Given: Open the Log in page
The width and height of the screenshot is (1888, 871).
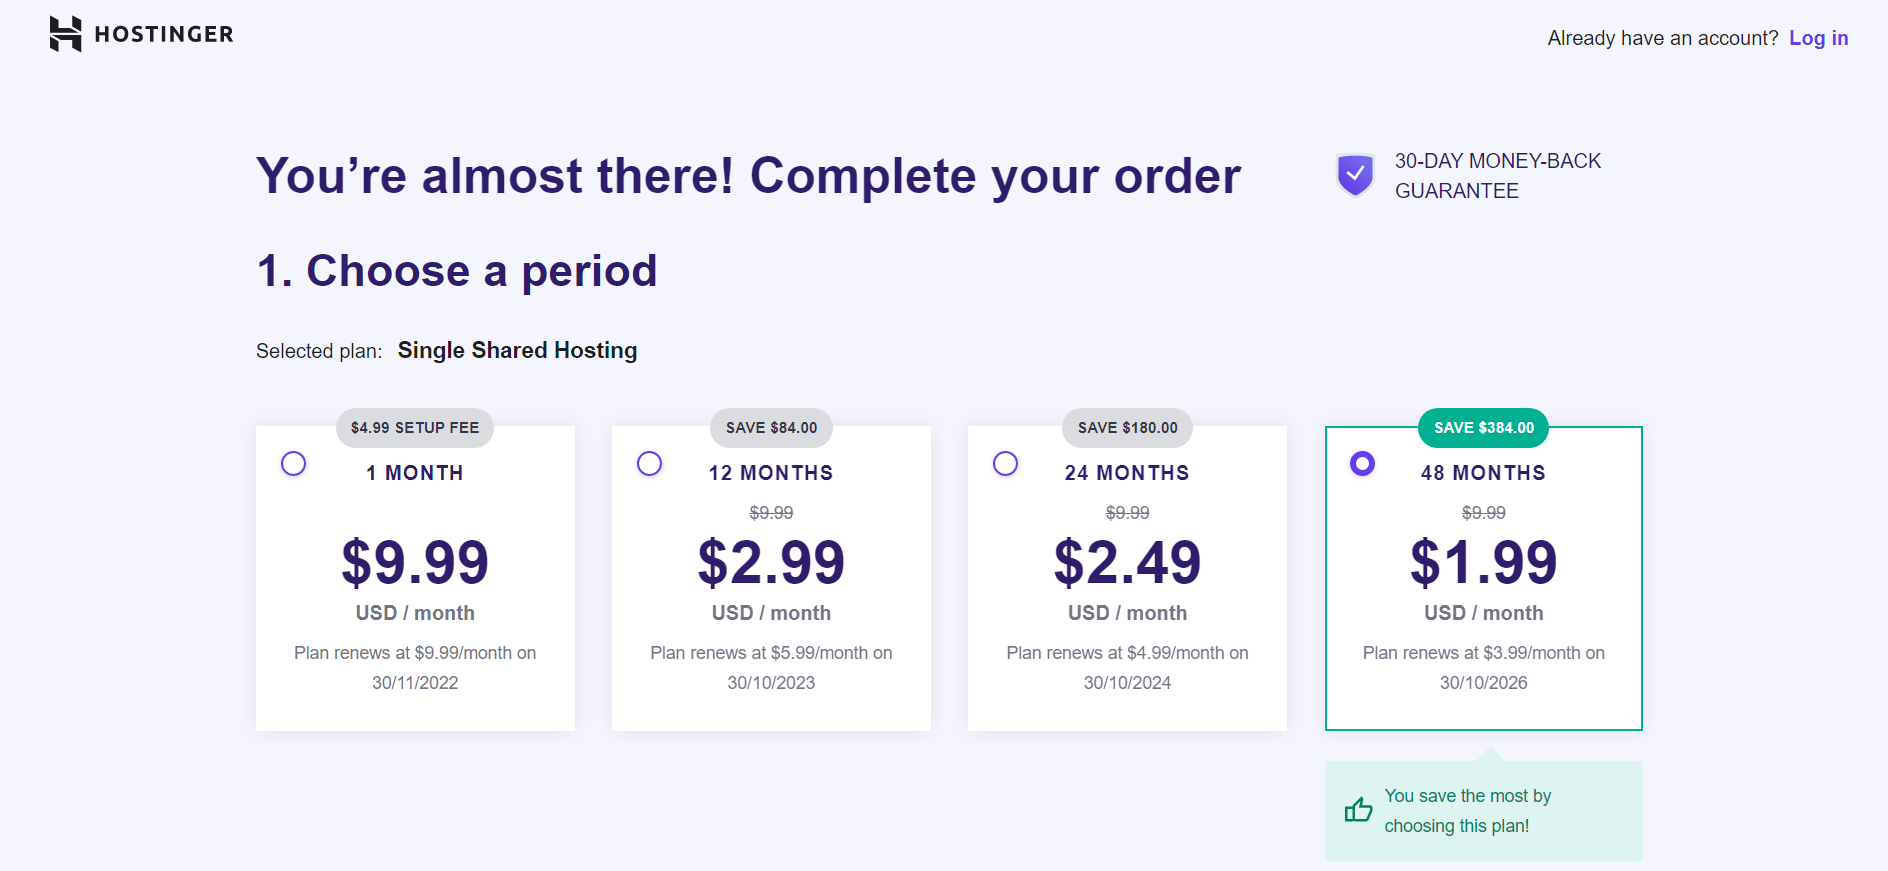Looking at the screenshot, I should pyautogui.click(x=1819, y=38).
